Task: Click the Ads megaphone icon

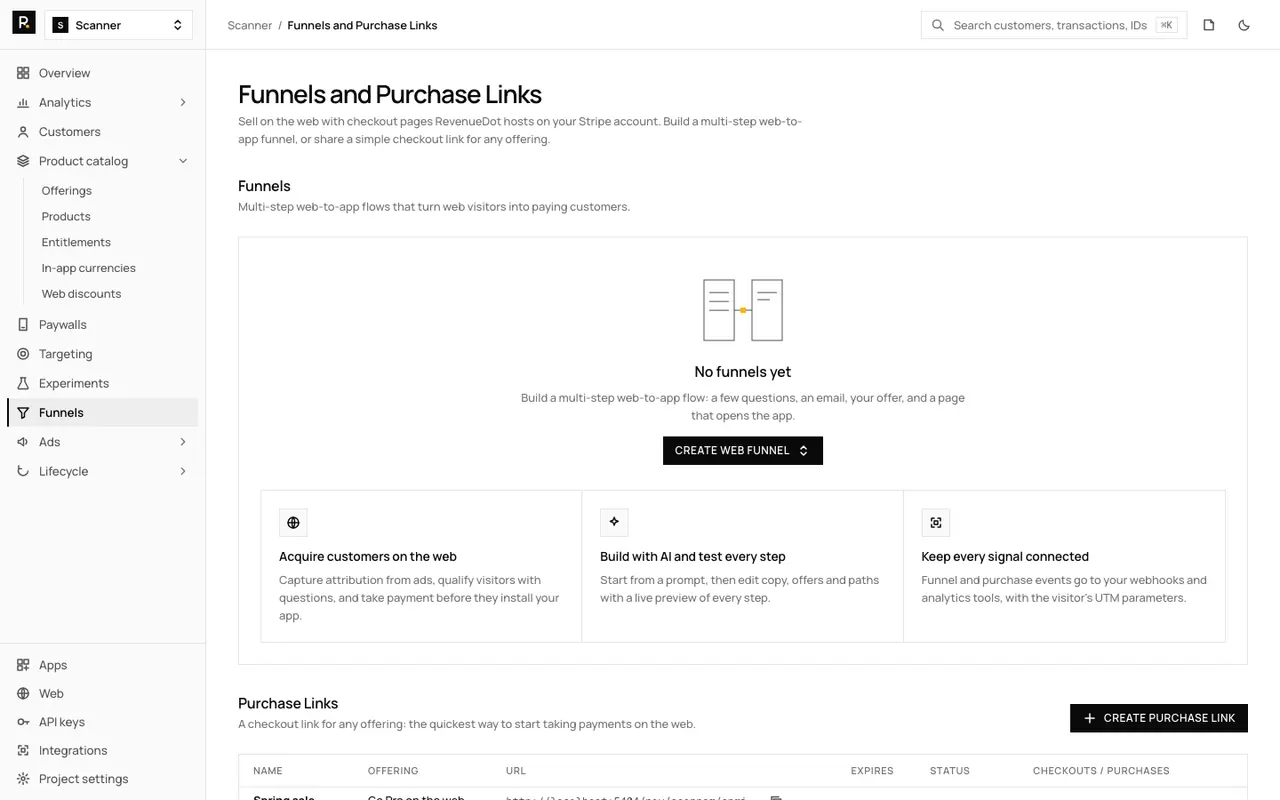Action: [23, 442]
